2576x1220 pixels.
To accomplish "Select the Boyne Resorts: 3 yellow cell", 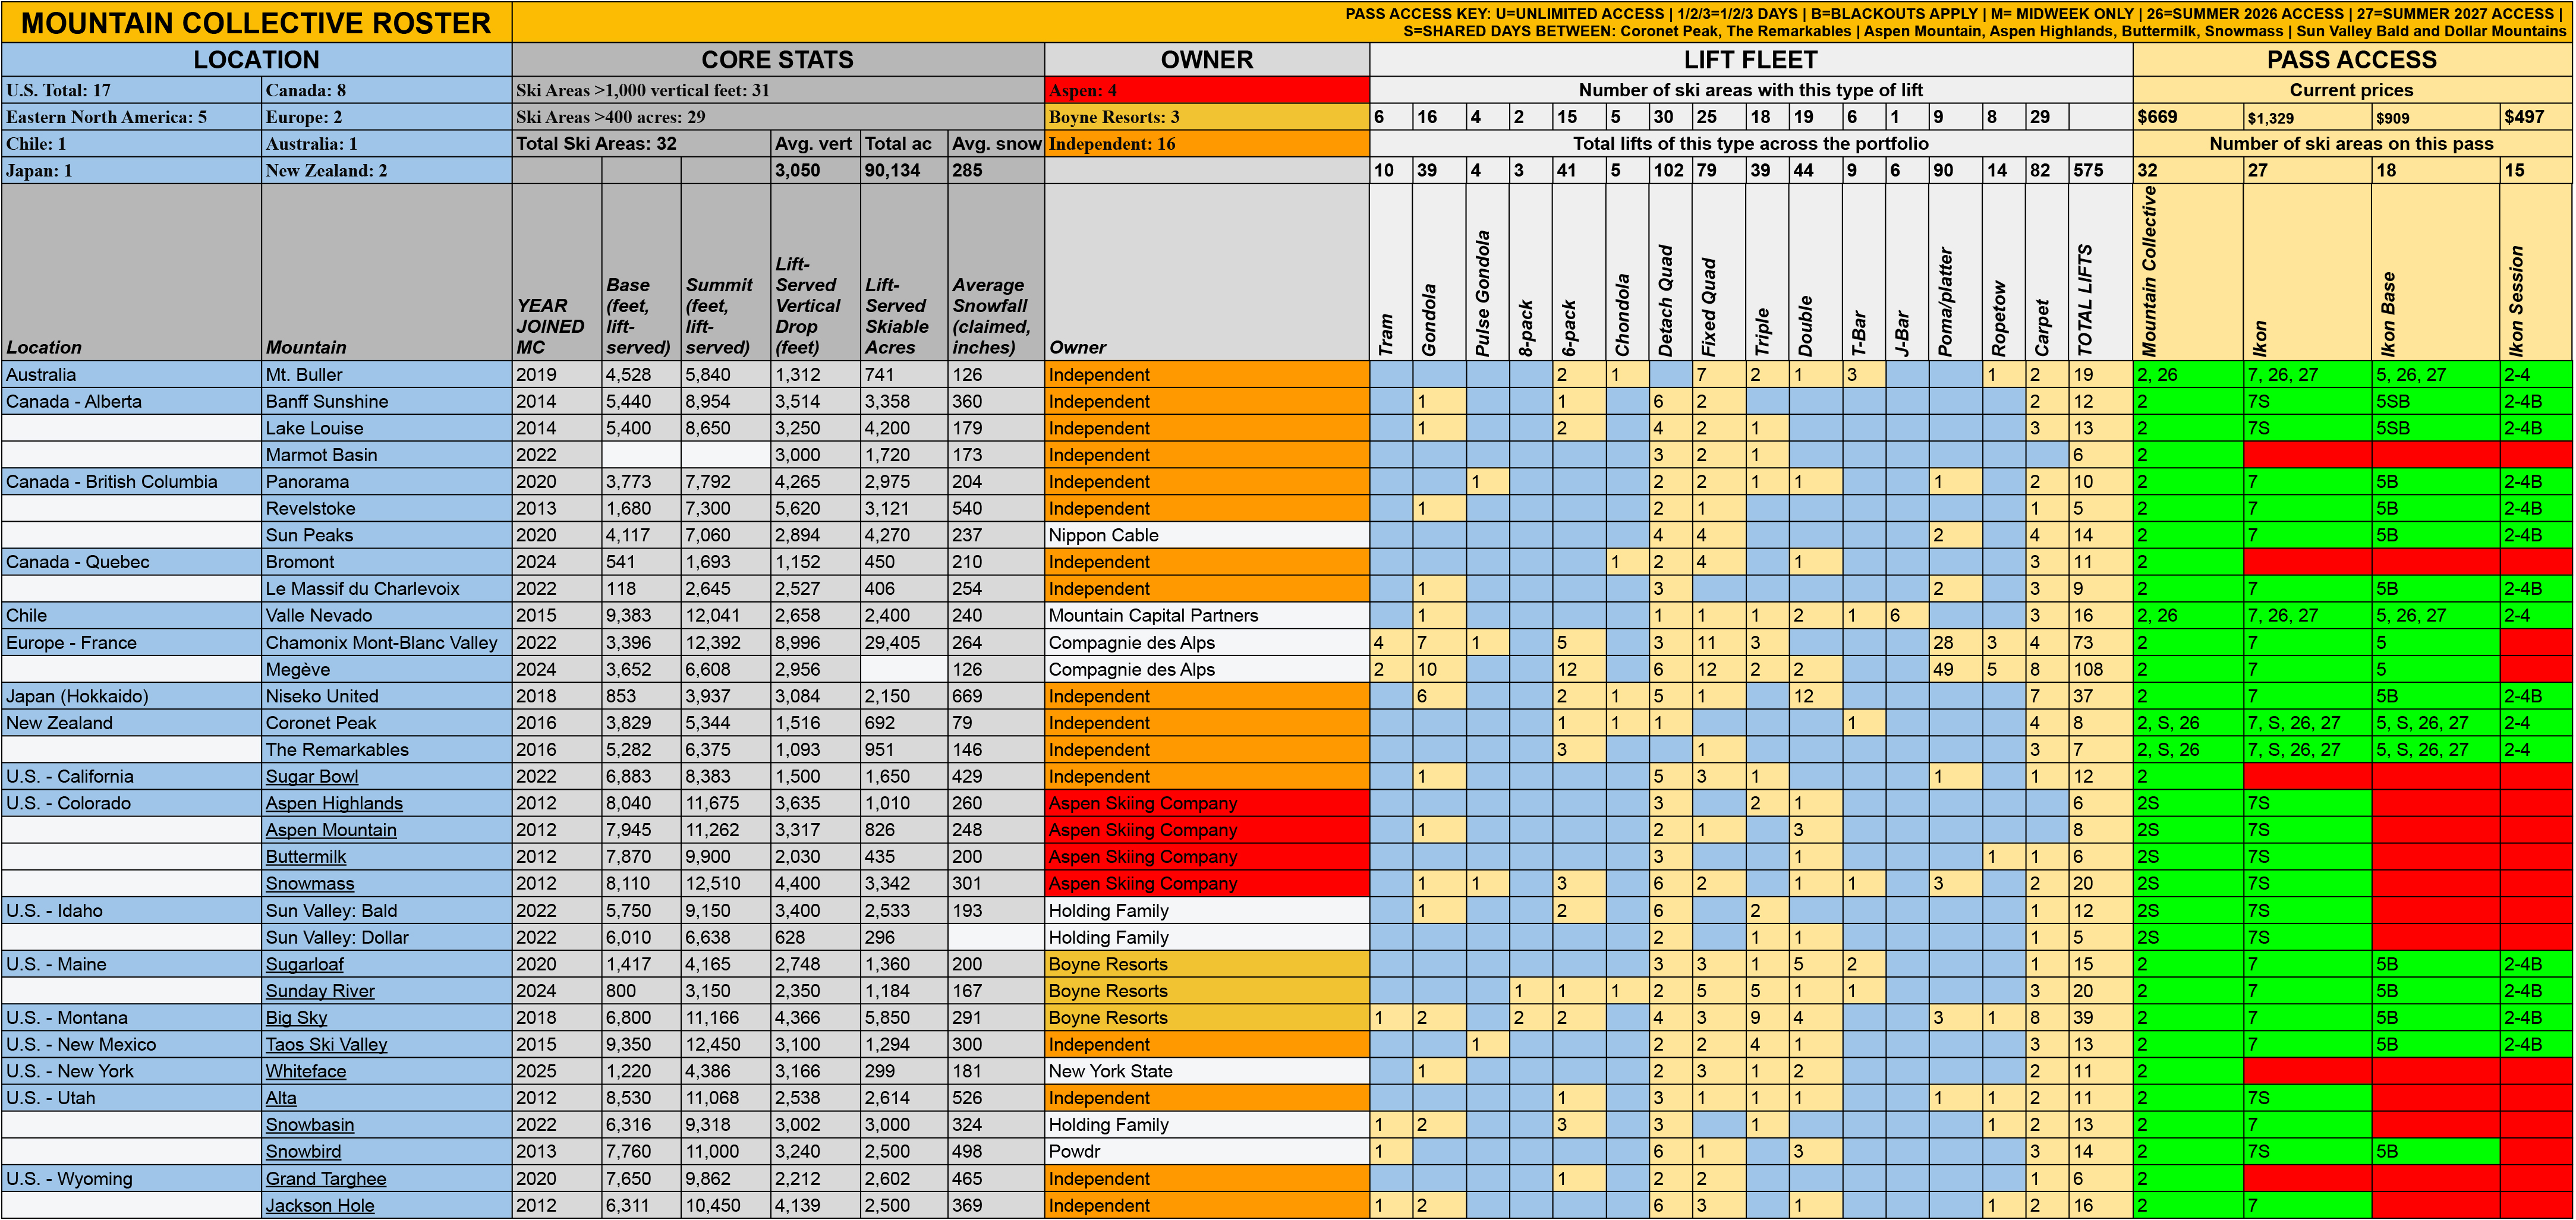I will 1206,117.
